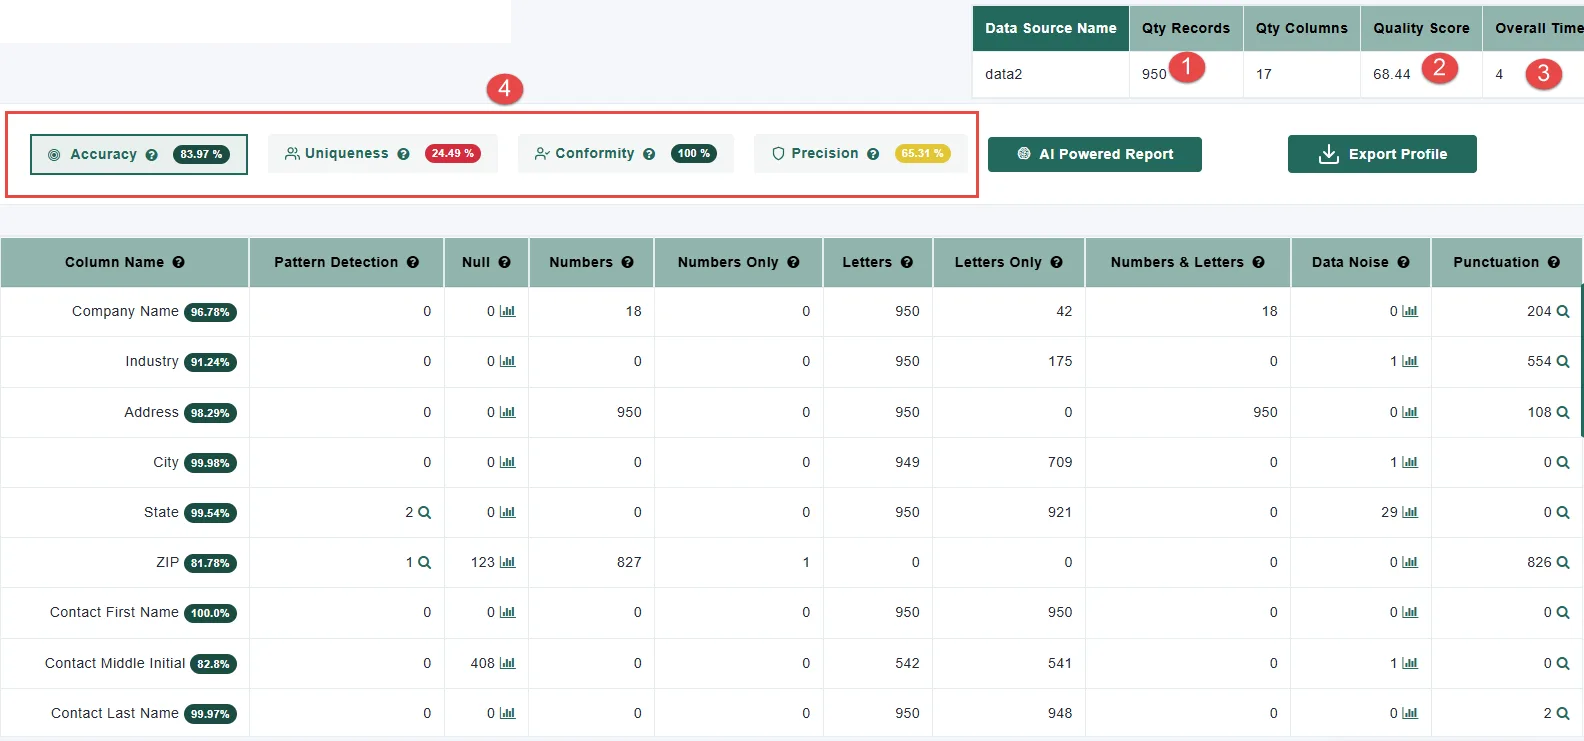Click help icon beside Letters header
The width and height of the screenshot is (1584, 741).
pyautogui.click(x=907, y=262)
